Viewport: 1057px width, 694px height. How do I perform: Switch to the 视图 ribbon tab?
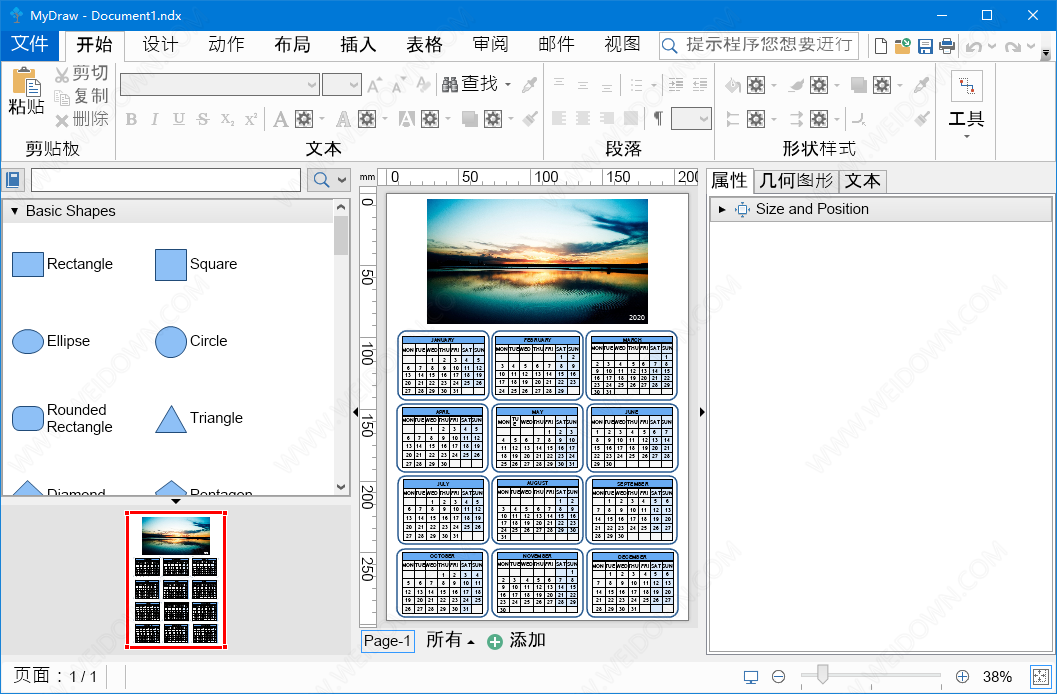tap(622, 44)
